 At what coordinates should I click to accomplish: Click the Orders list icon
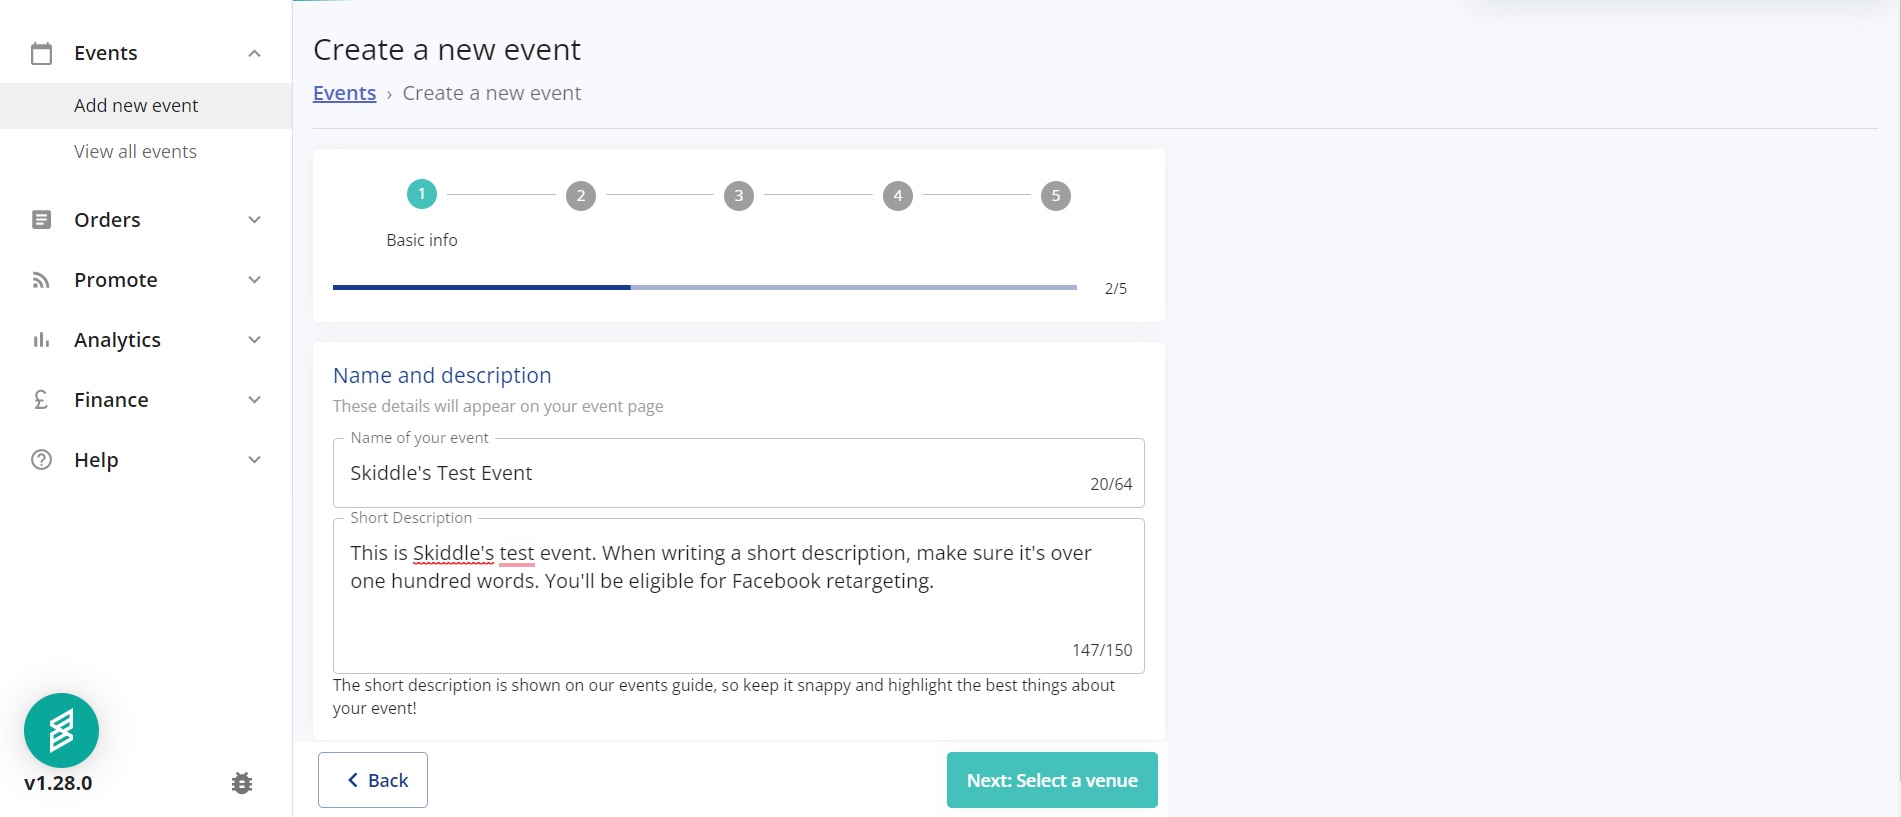pyautogui.click(x=41, y=220)
